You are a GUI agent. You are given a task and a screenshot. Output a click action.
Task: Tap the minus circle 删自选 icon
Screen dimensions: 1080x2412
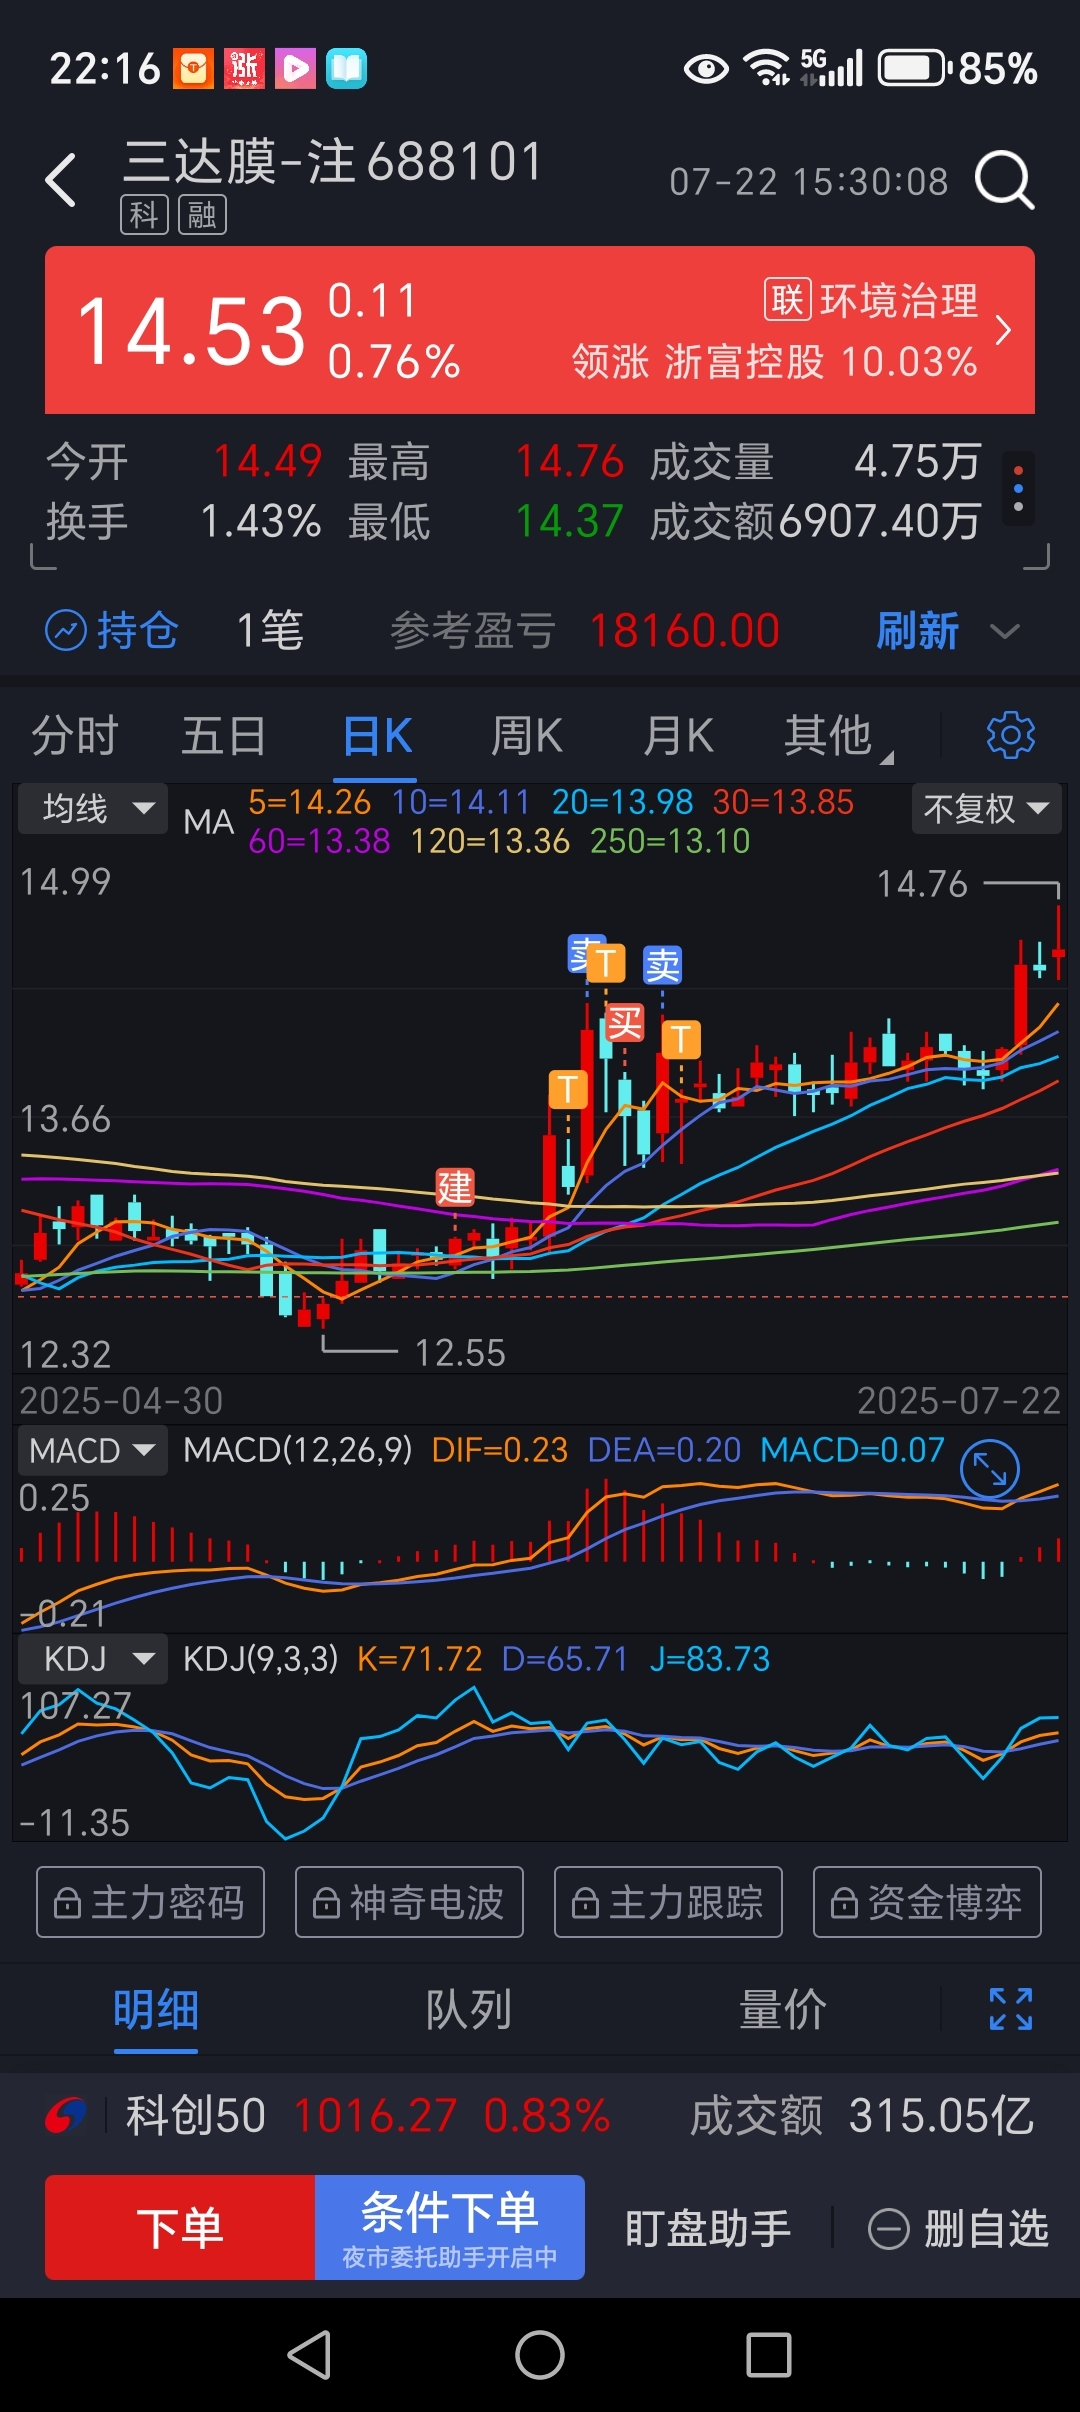tap(888, 2229)
